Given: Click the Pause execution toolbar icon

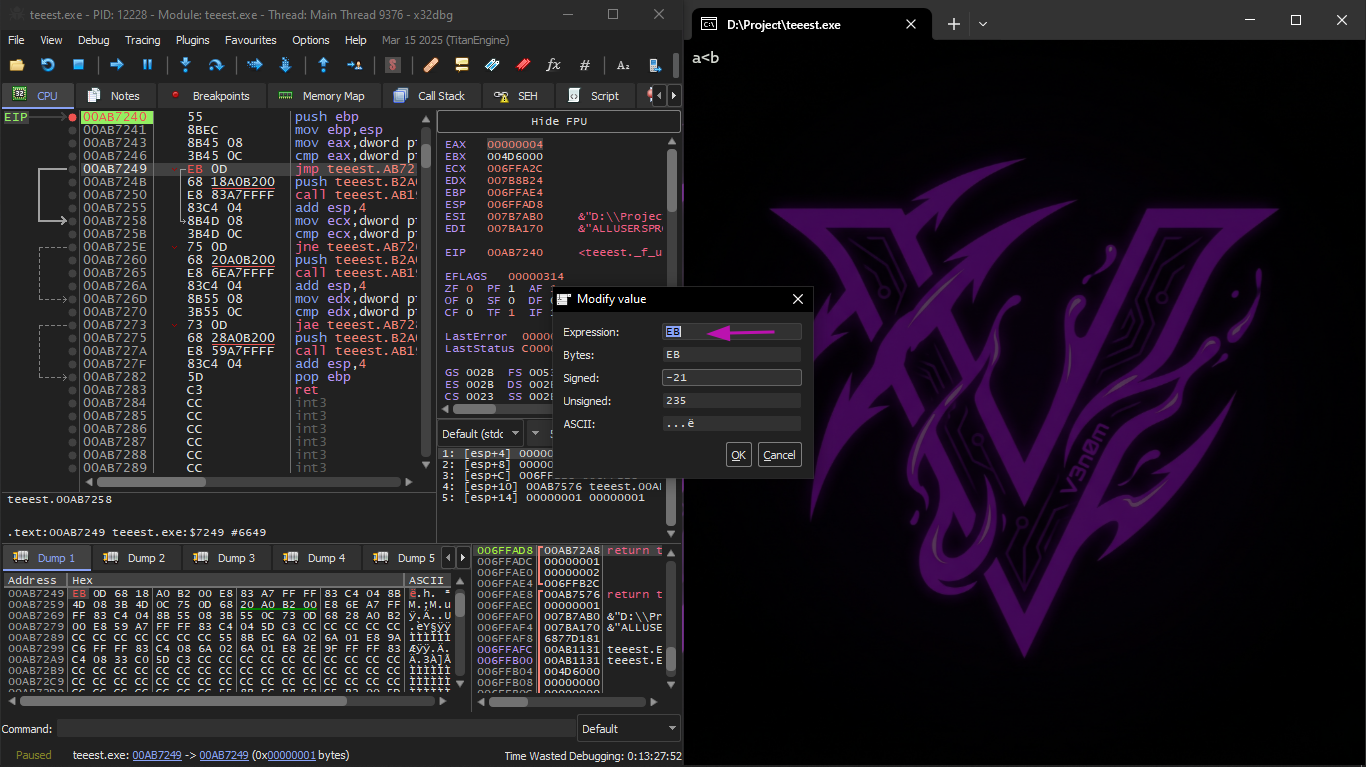Looking at the screenshot, I should click(147, 65).
